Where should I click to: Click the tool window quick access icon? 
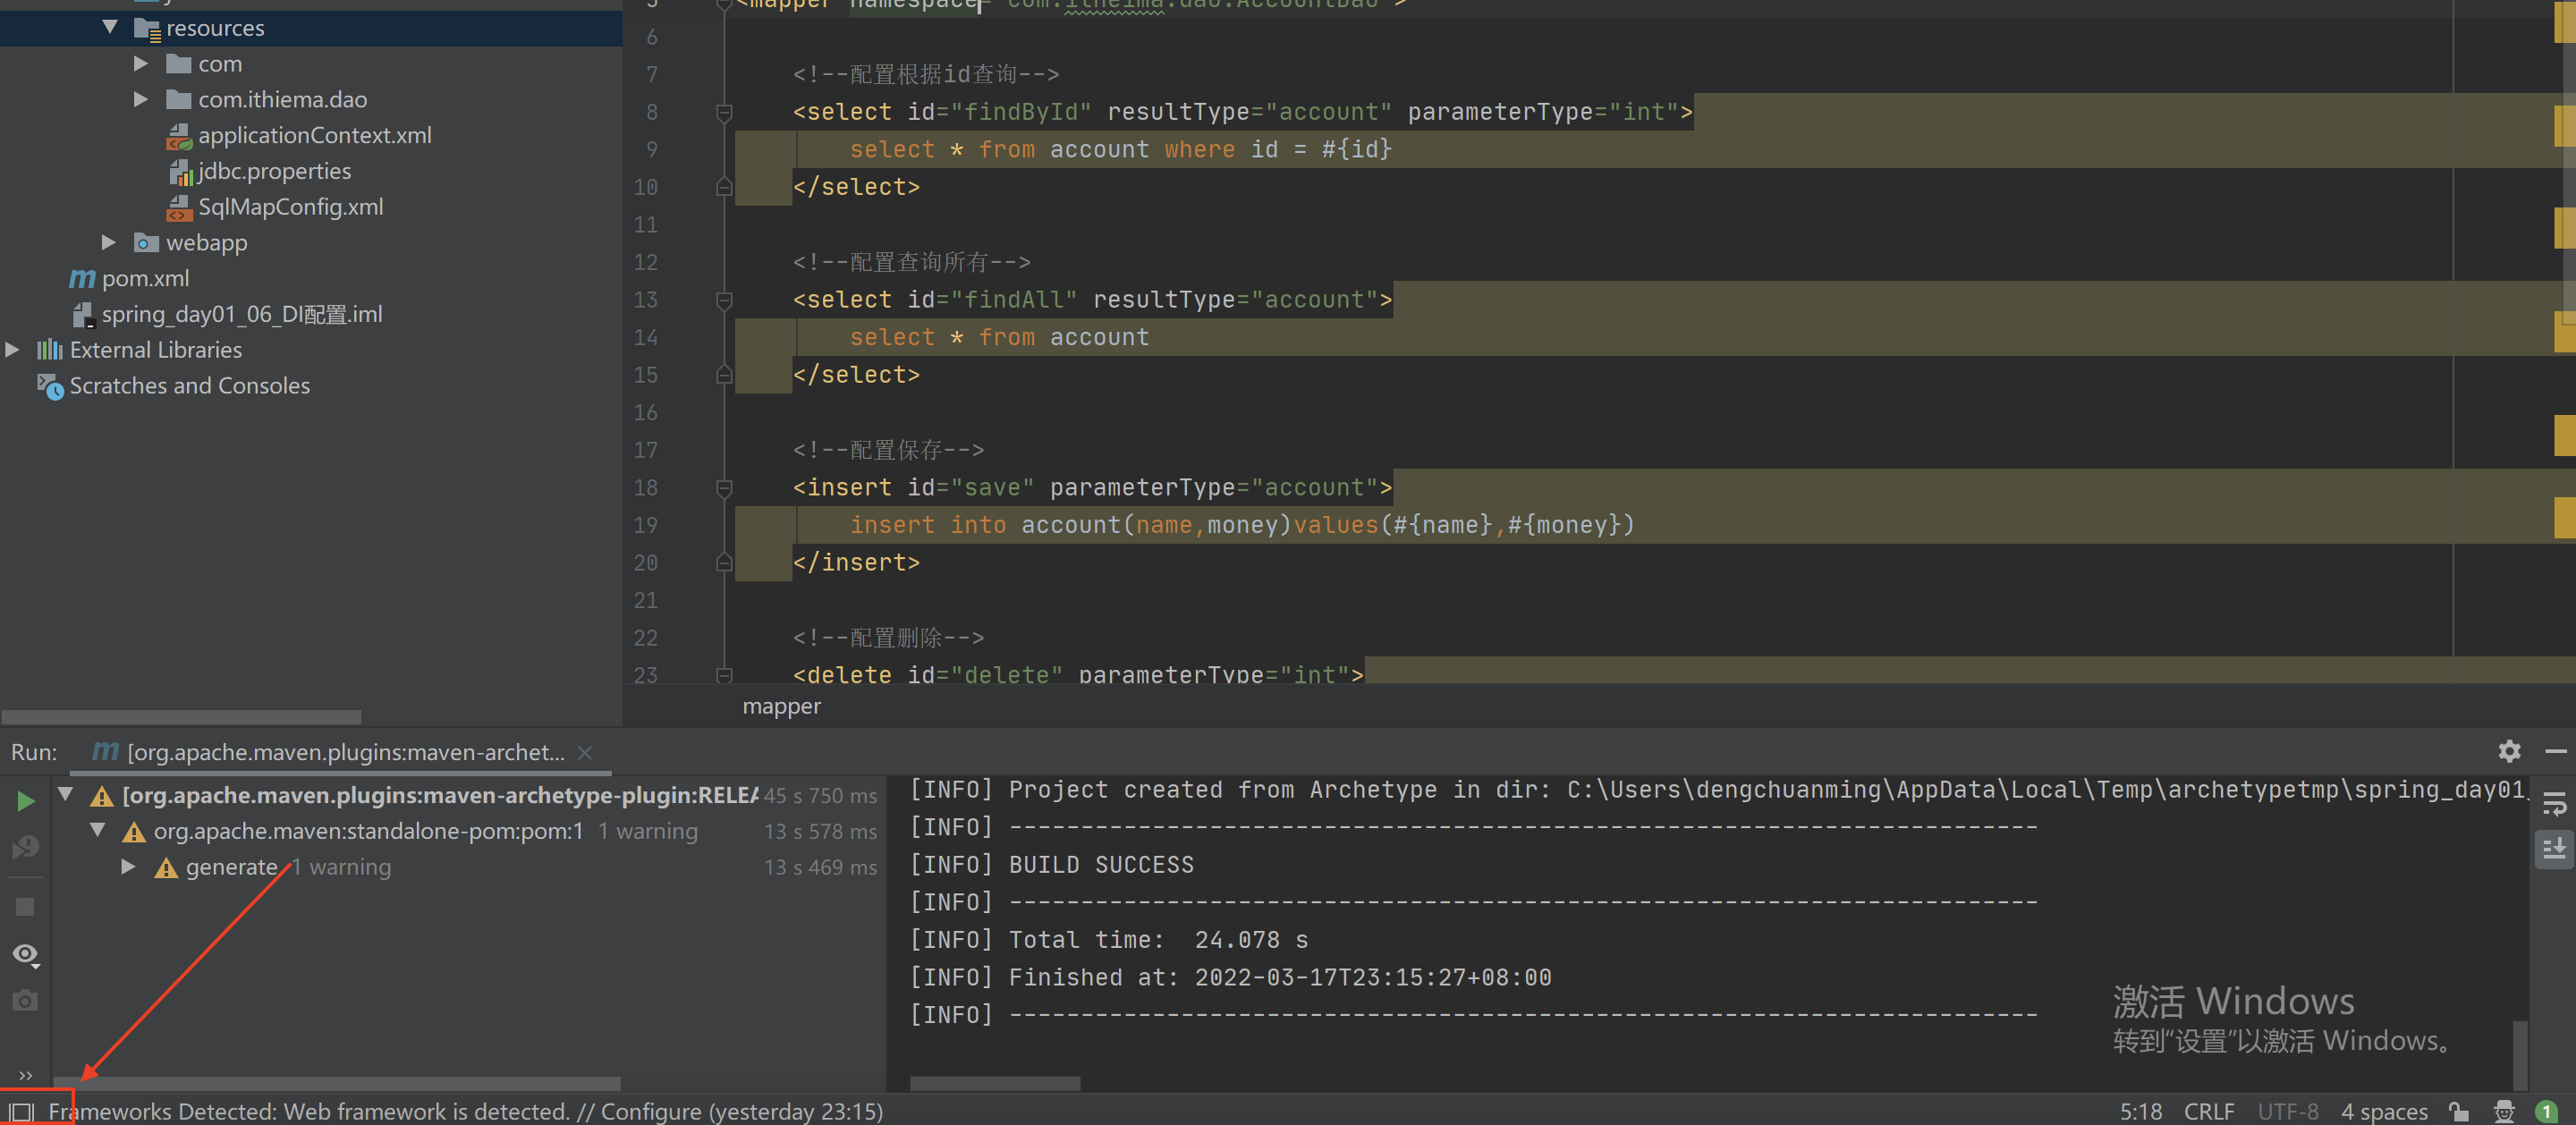21,1111
